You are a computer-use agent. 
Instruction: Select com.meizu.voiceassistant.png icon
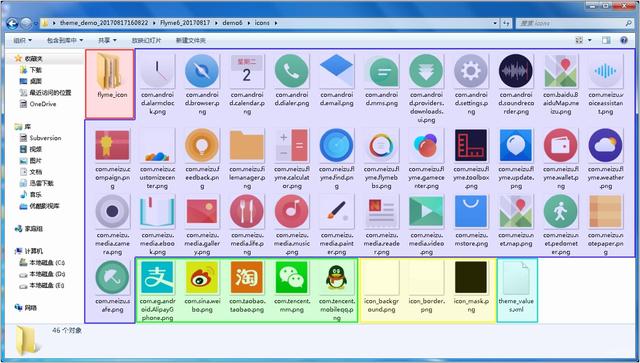[606, 71]
